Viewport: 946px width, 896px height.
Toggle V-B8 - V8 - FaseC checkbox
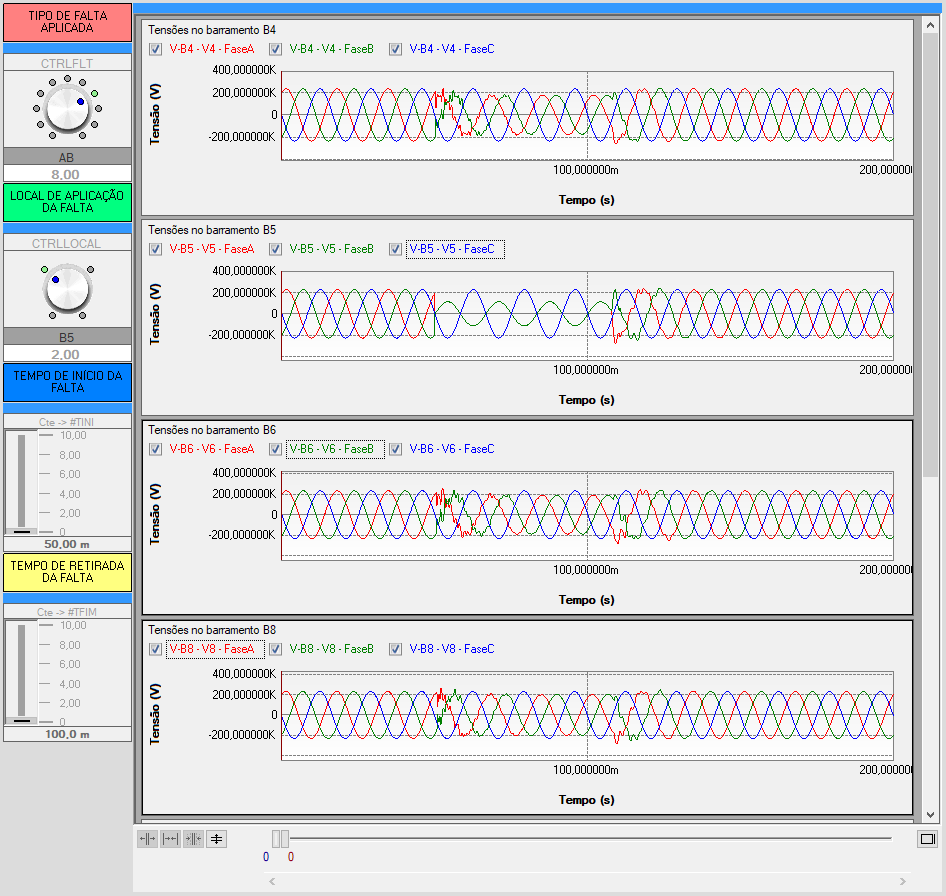[395, 649]
